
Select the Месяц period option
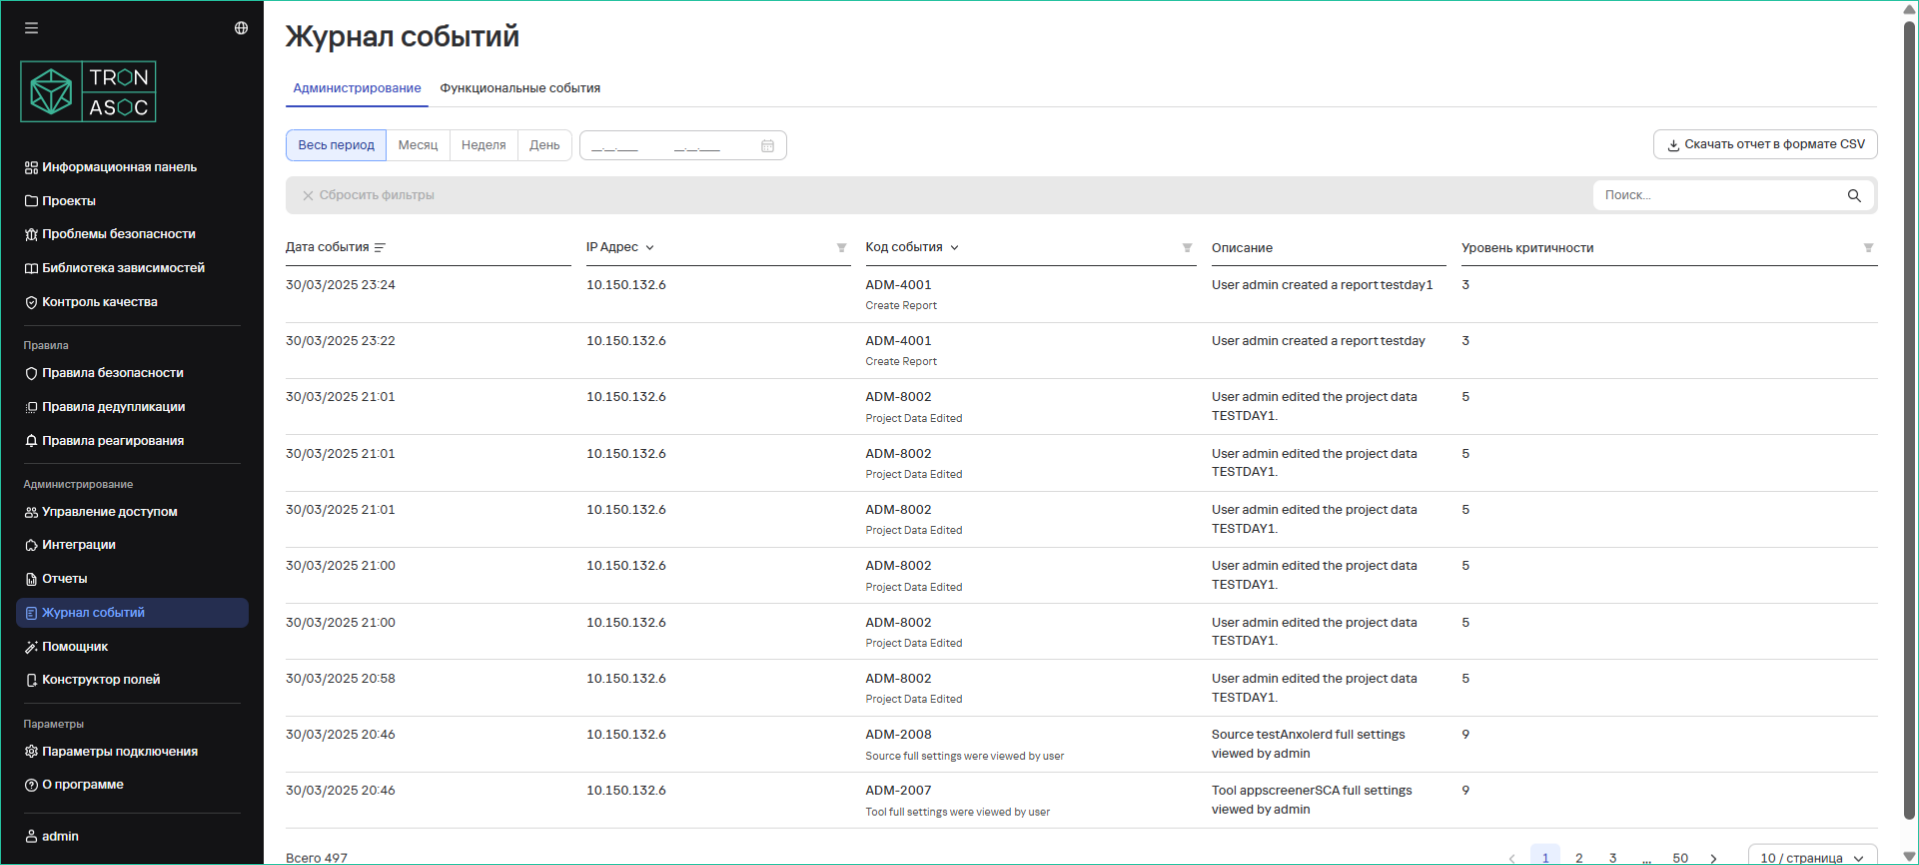tap(417, 145)
